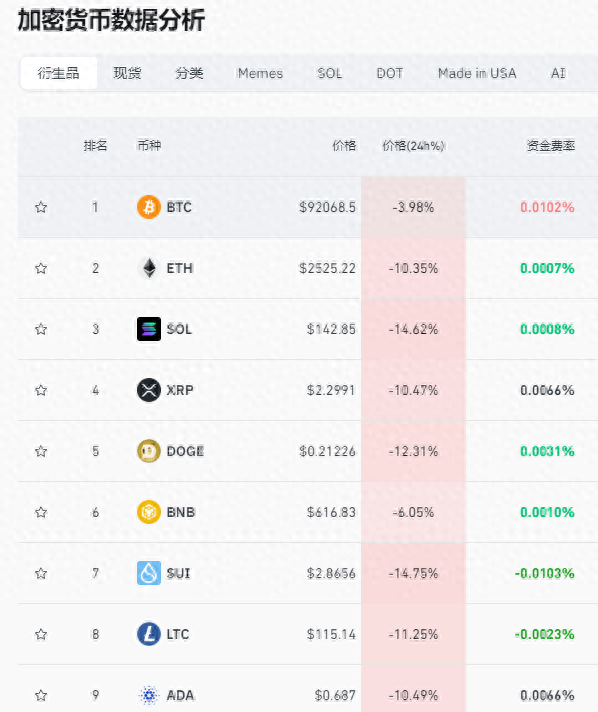Click the Ethereum ETH logo icon
598x712 pixels.
click(x=149, y=268)
